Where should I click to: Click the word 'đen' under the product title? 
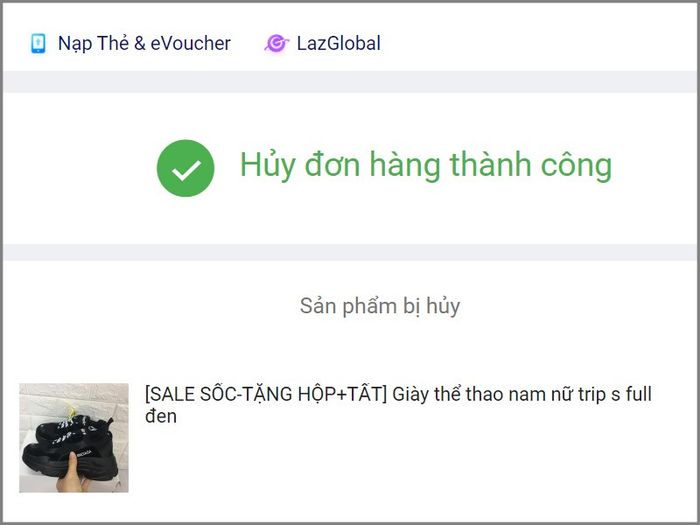pos(161,416)
